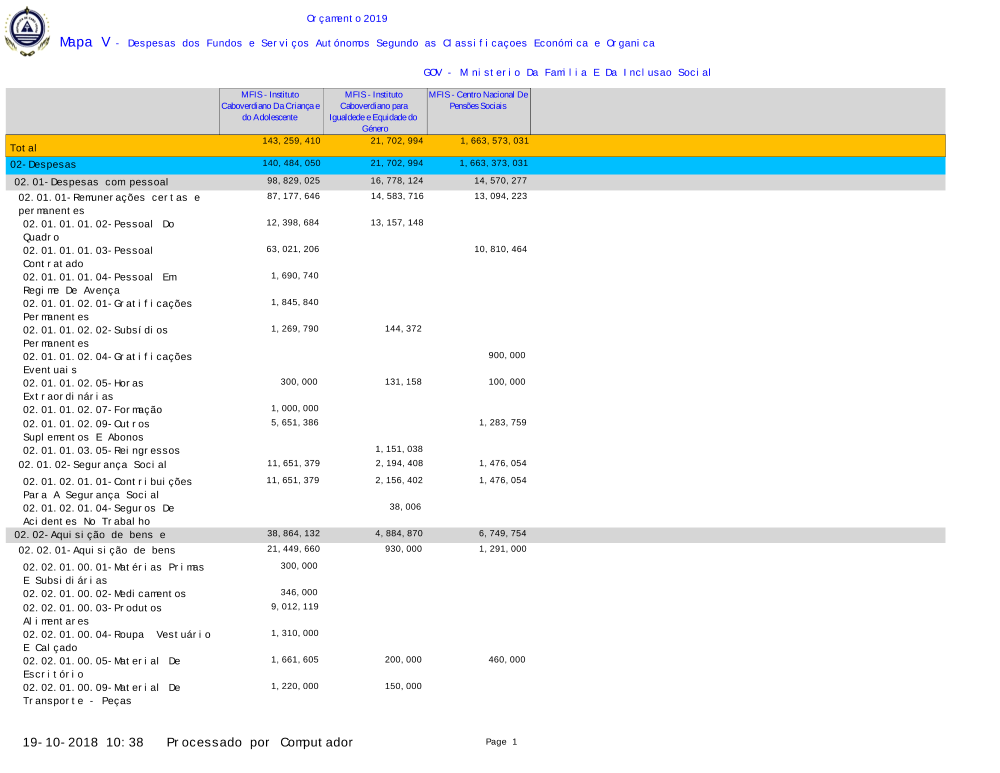
Task: Click the 'Page 1' footer label
Action: coord(501,742)
